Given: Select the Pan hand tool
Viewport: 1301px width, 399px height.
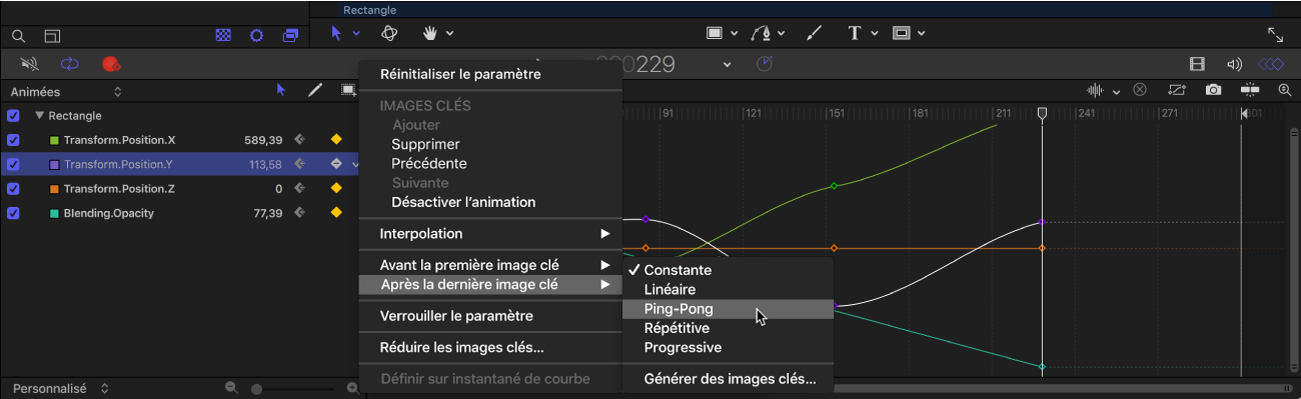Looking at the screenshot, I should coord(431,33).
